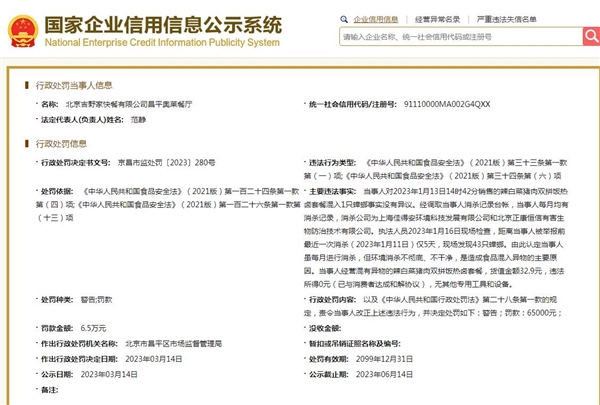Open the 严重违法失信名单 tab
This screenshot has height=405, width=600.
tap(506, 20)
